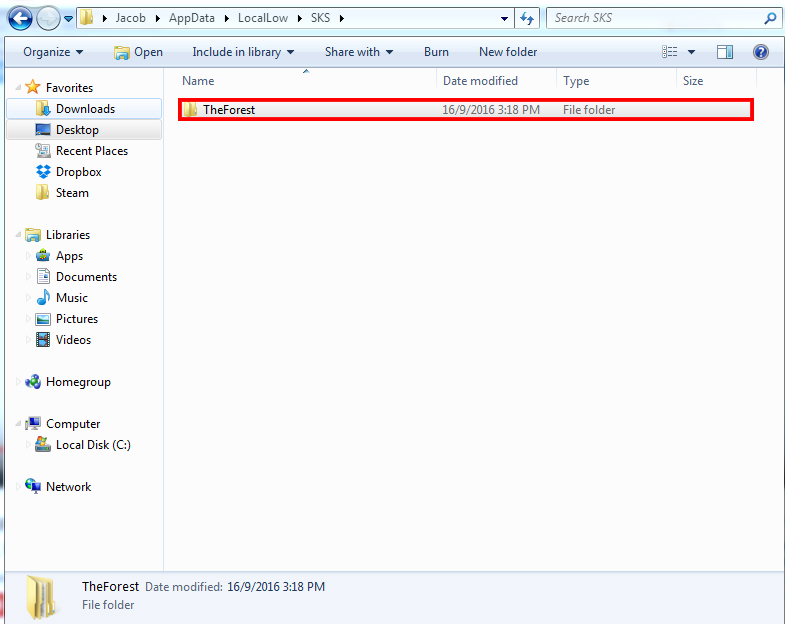Viewport: 785px width, 624px height.
Task: Expand the Documents library
Action: coord(28,276)
